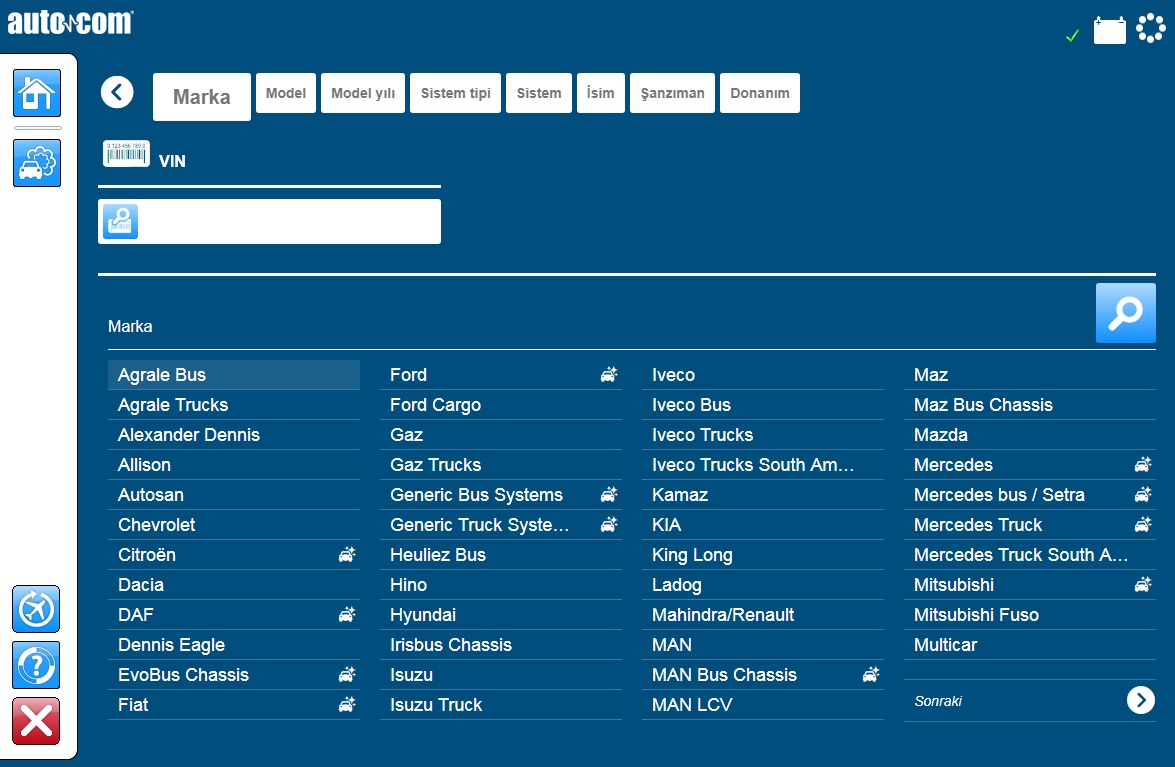1175x767 pixels.
Task: Click the back arrow button
Action: click(117, 93)
